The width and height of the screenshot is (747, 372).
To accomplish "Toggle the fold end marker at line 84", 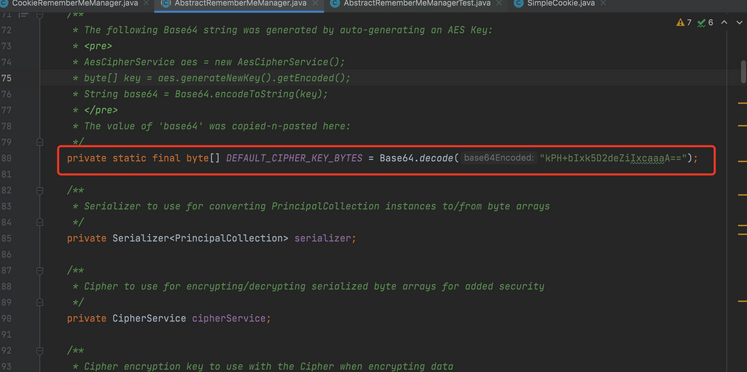I will [40, 222].
